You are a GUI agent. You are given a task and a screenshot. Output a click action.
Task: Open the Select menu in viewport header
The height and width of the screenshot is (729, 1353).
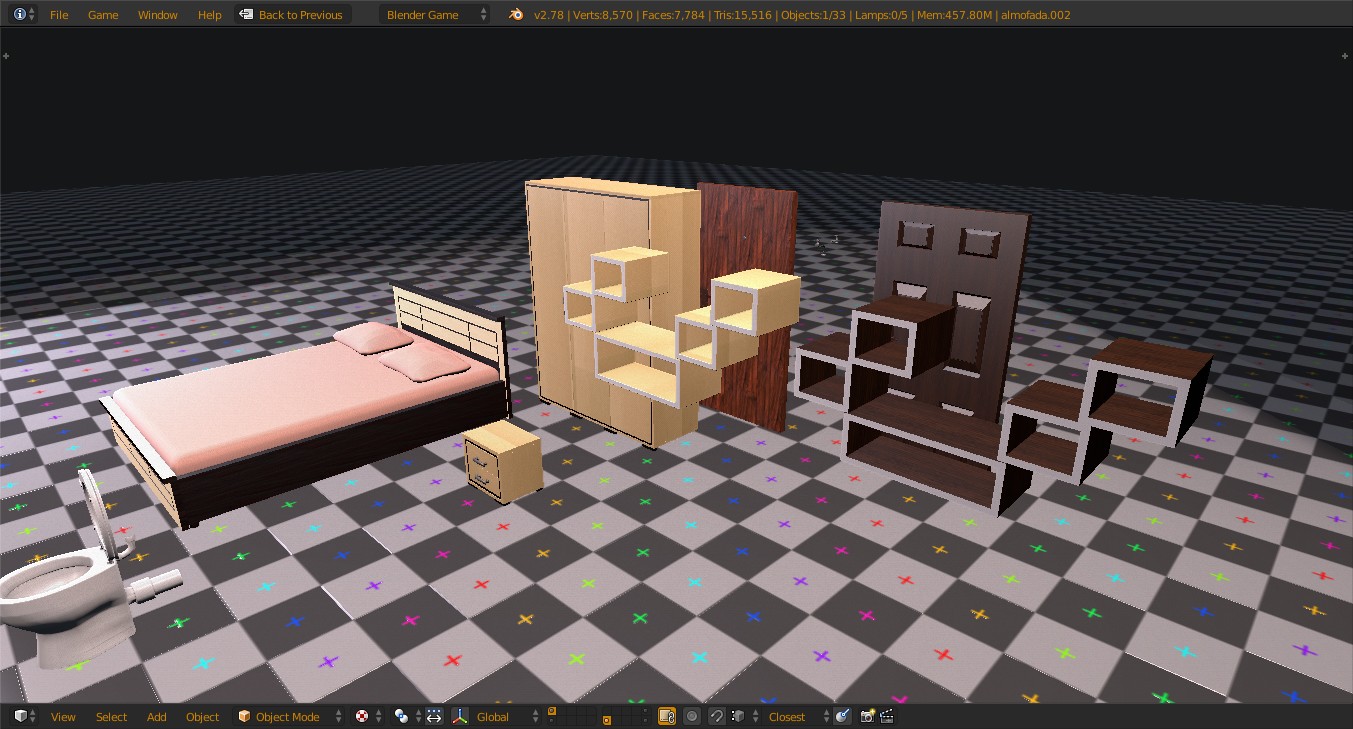[111, 716]
